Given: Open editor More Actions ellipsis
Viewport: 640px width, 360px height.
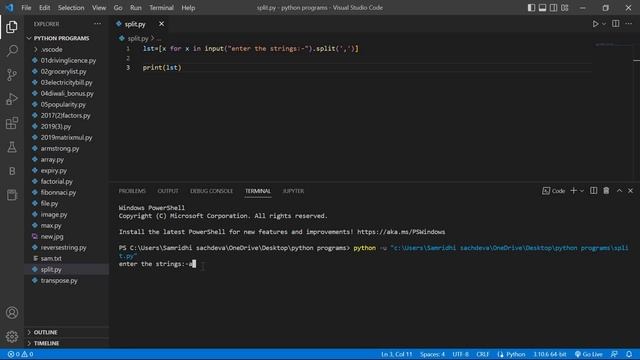Looking at the screenshot, I should pos(629,24).
